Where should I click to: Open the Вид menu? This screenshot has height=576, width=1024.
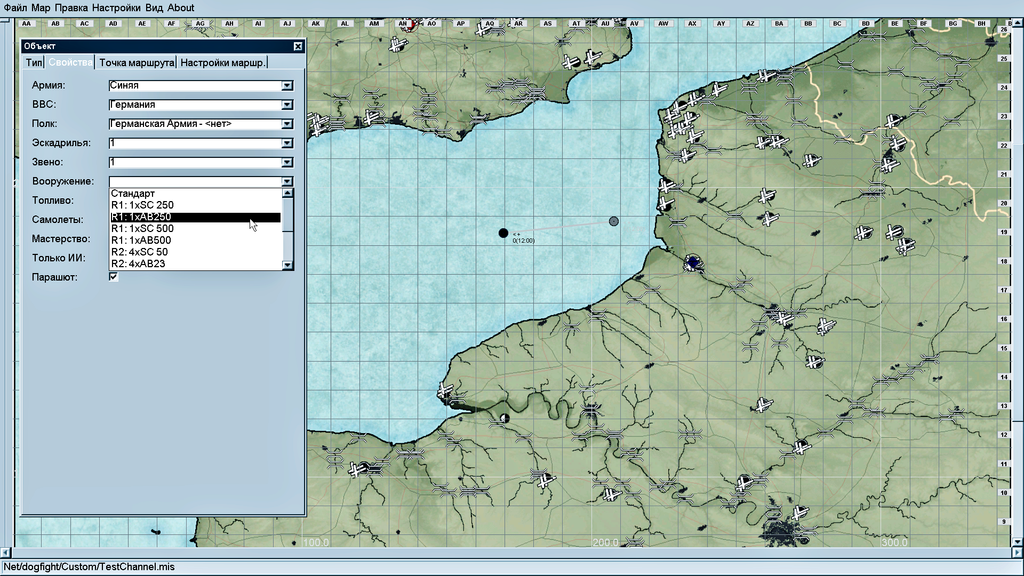(x=154, y=8)
